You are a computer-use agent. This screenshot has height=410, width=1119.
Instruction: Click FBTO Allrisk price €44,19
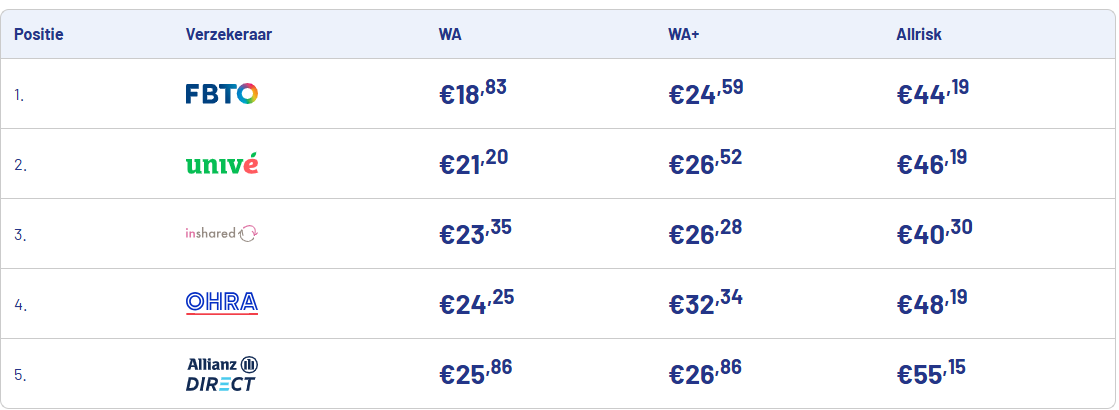click(x=933, y=93)
